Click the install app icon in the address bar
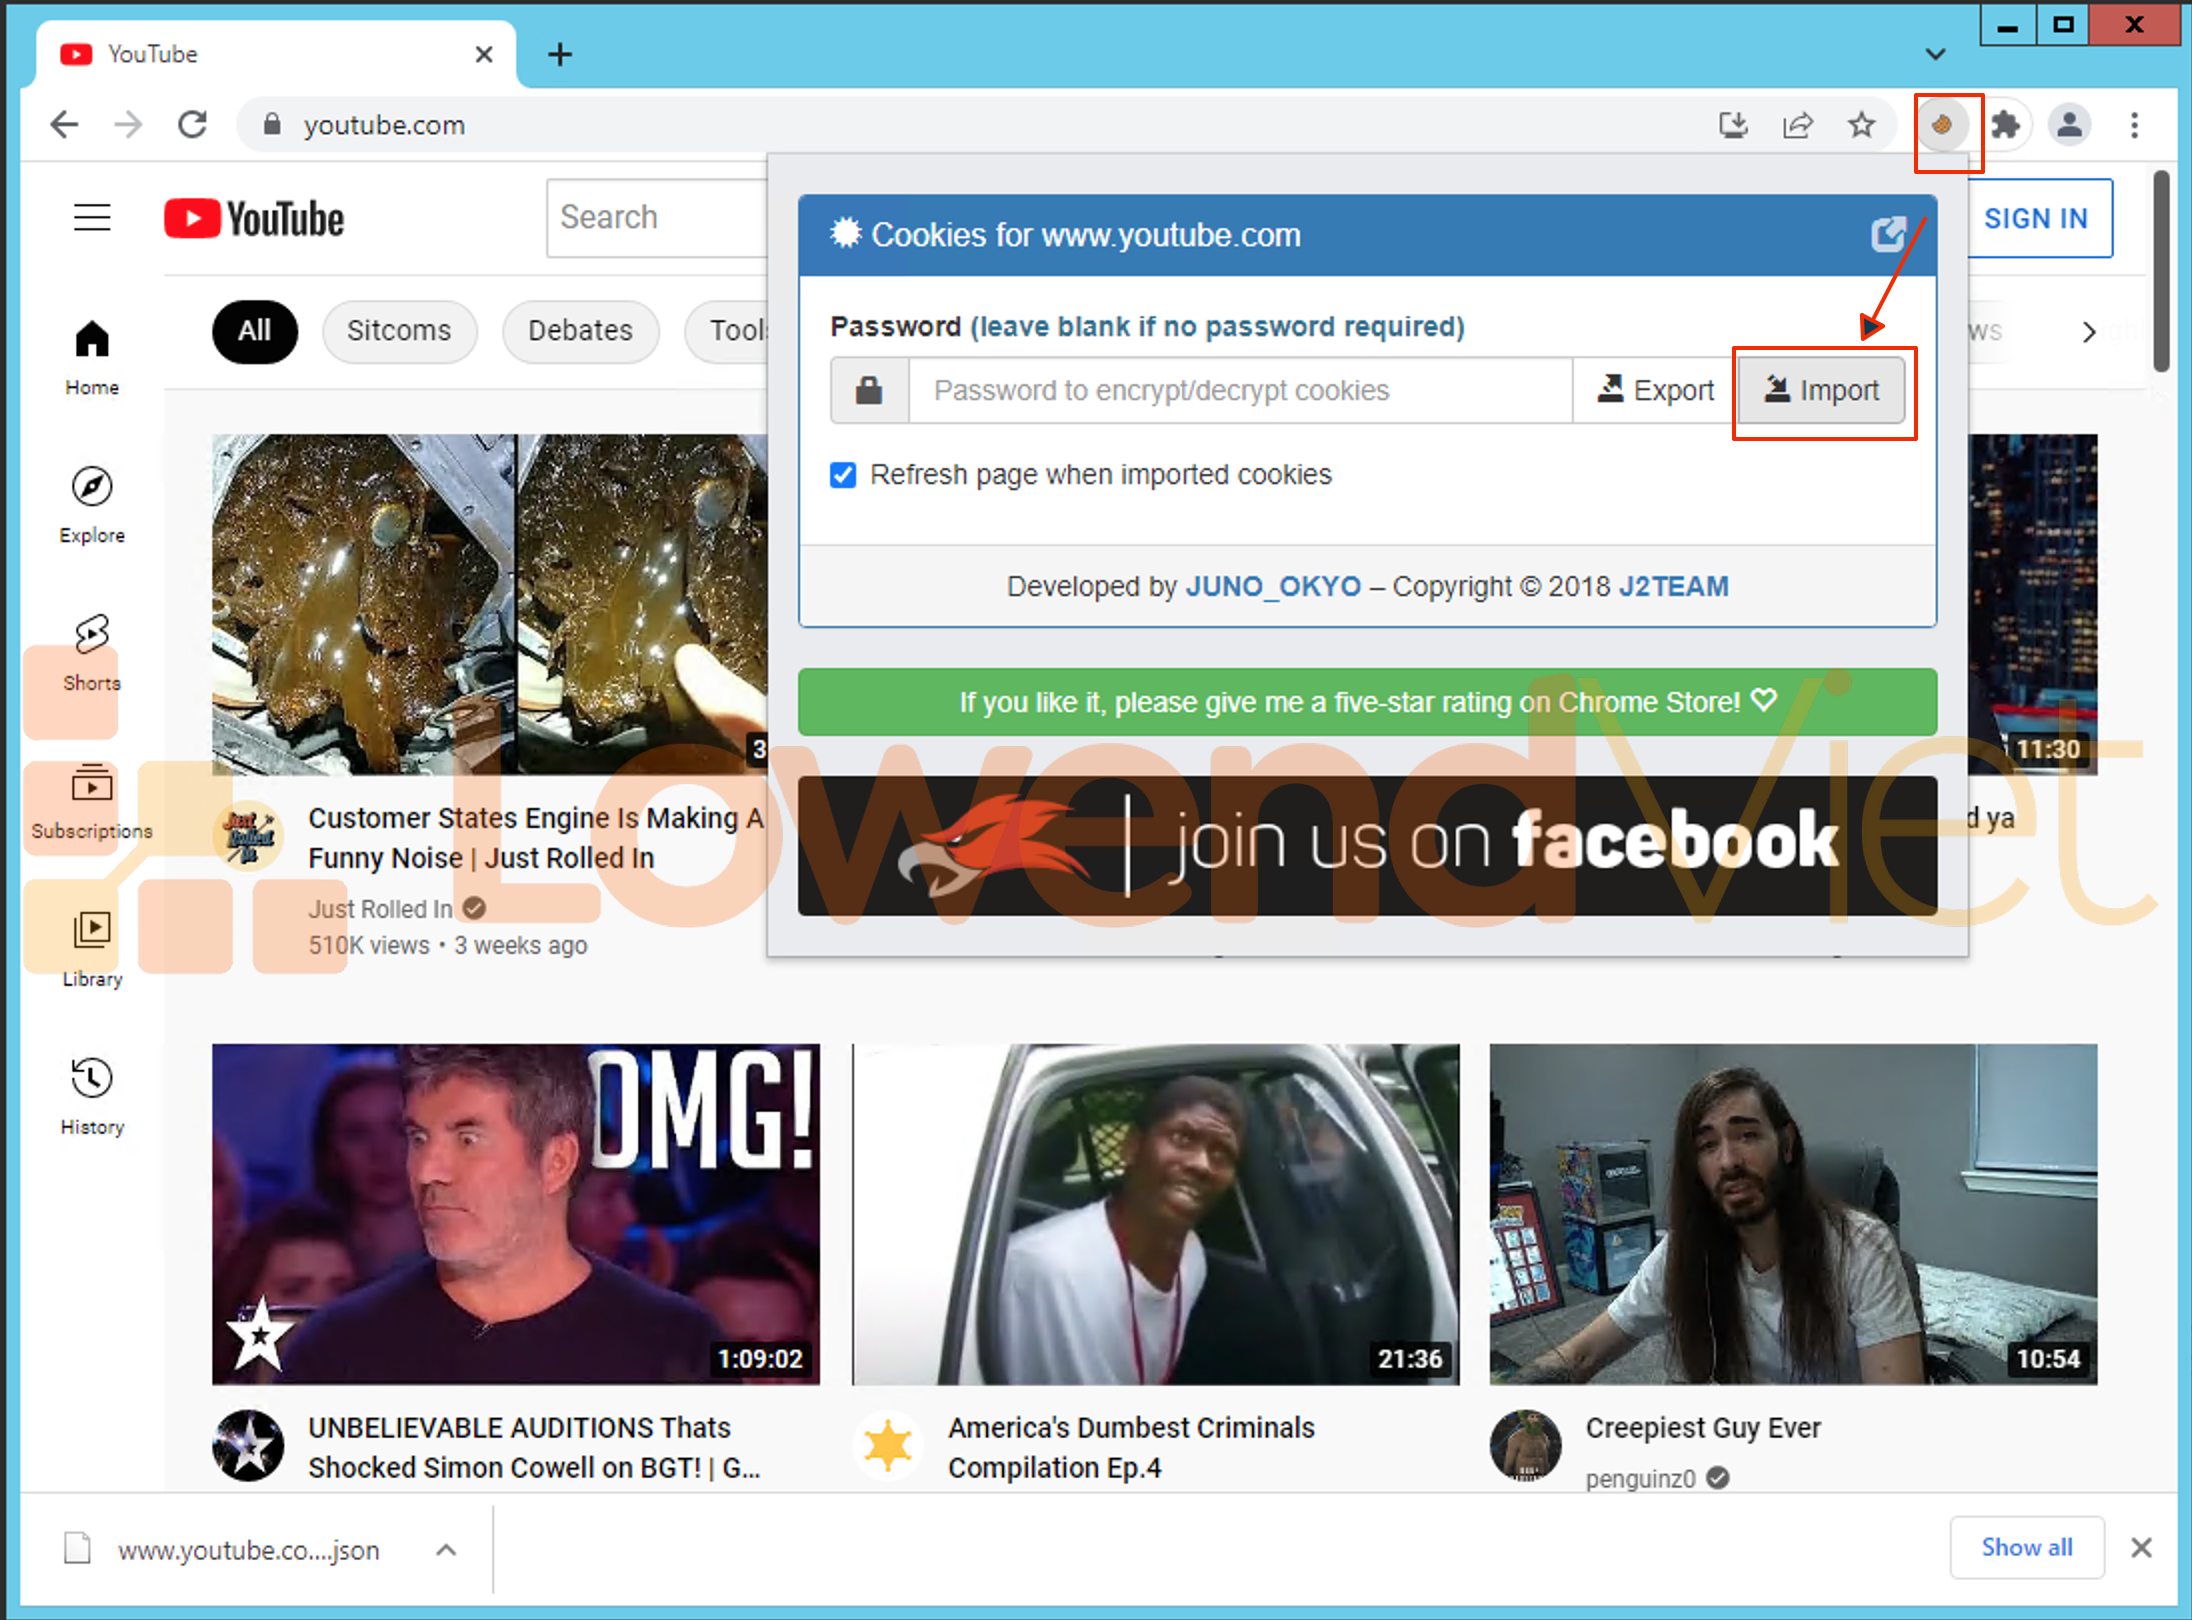This screenshot has width=2192, height=1620. point(1733,126)
